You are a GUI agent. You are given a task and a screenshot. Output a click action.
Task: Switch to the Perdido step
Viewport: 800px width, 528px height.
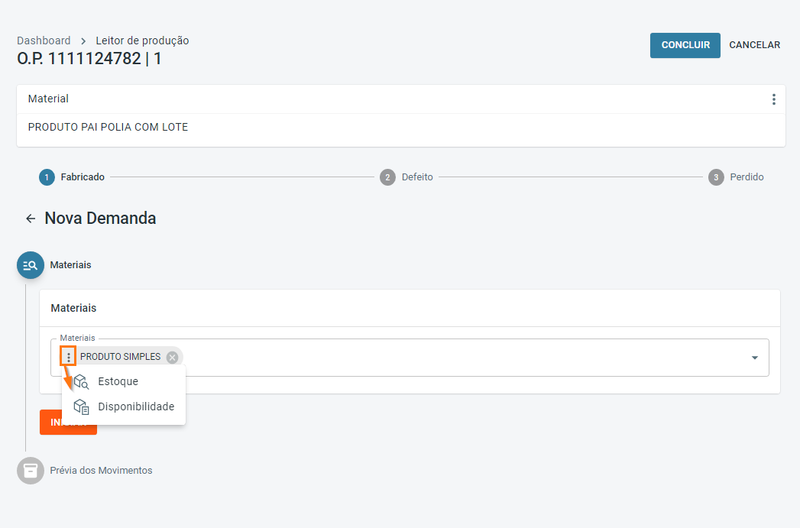737,177
